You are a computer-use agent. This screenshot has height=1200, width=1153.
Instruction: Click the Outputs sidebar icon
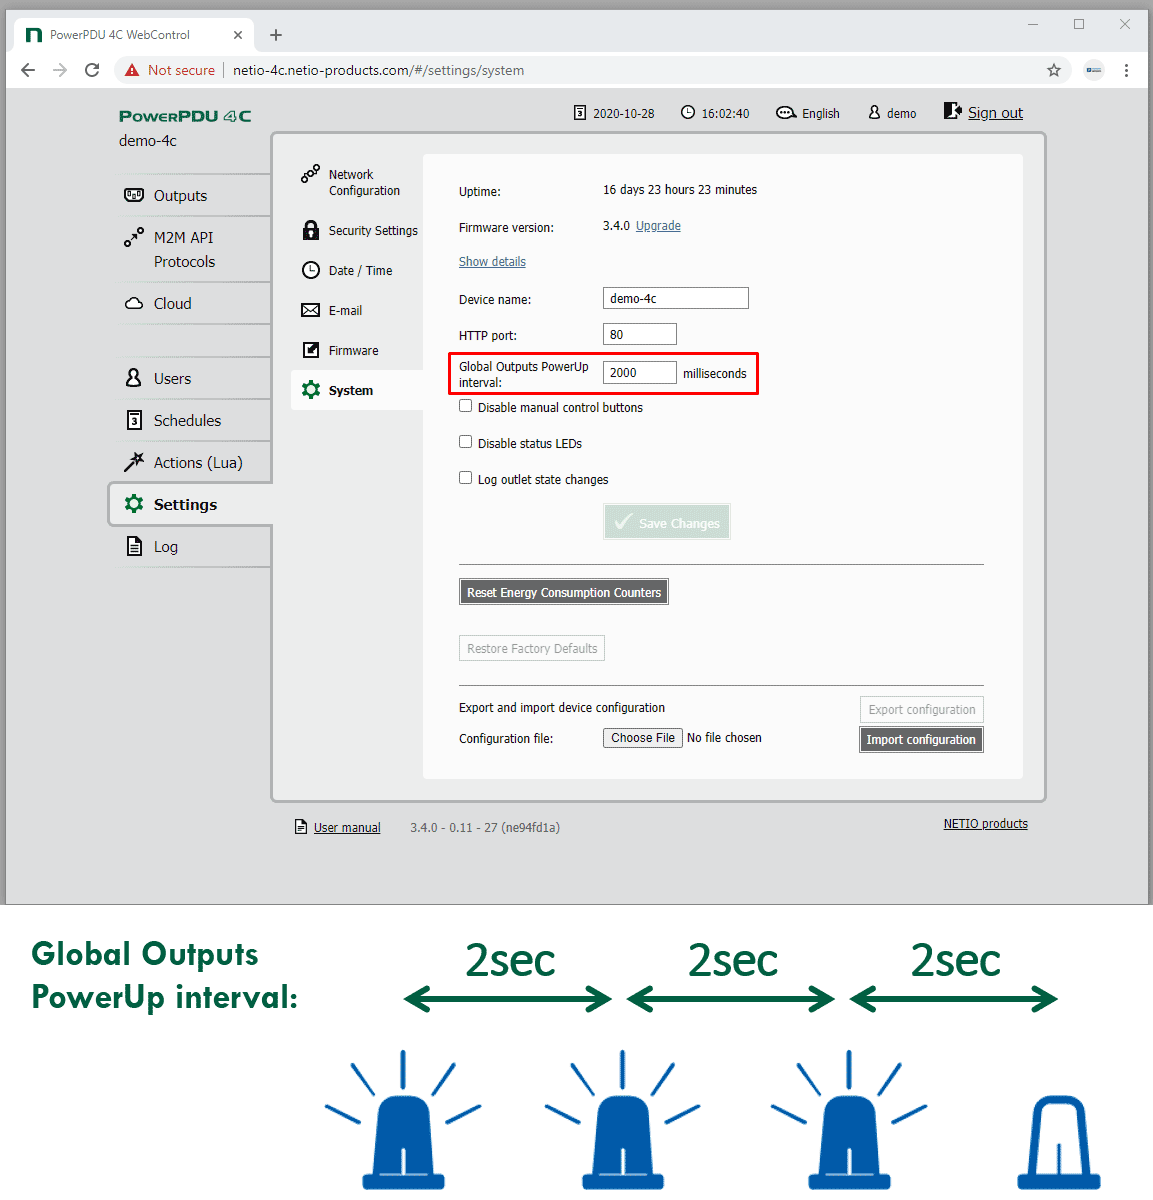(134, 195)
